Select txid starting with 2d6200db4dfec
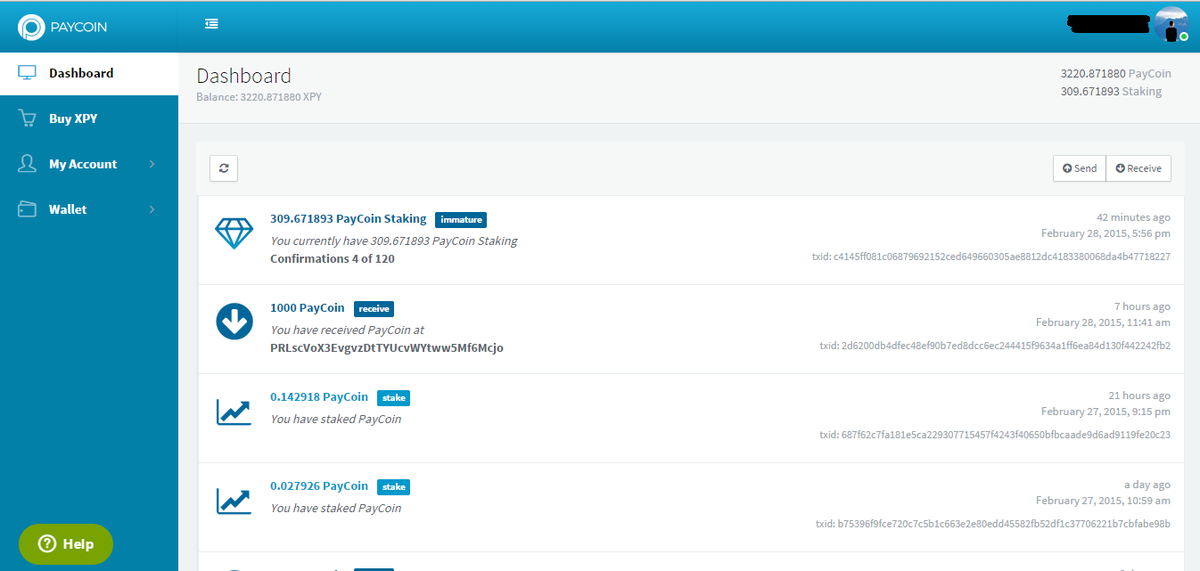This screenshot has width=1200, height=571. tap(995, 346)
